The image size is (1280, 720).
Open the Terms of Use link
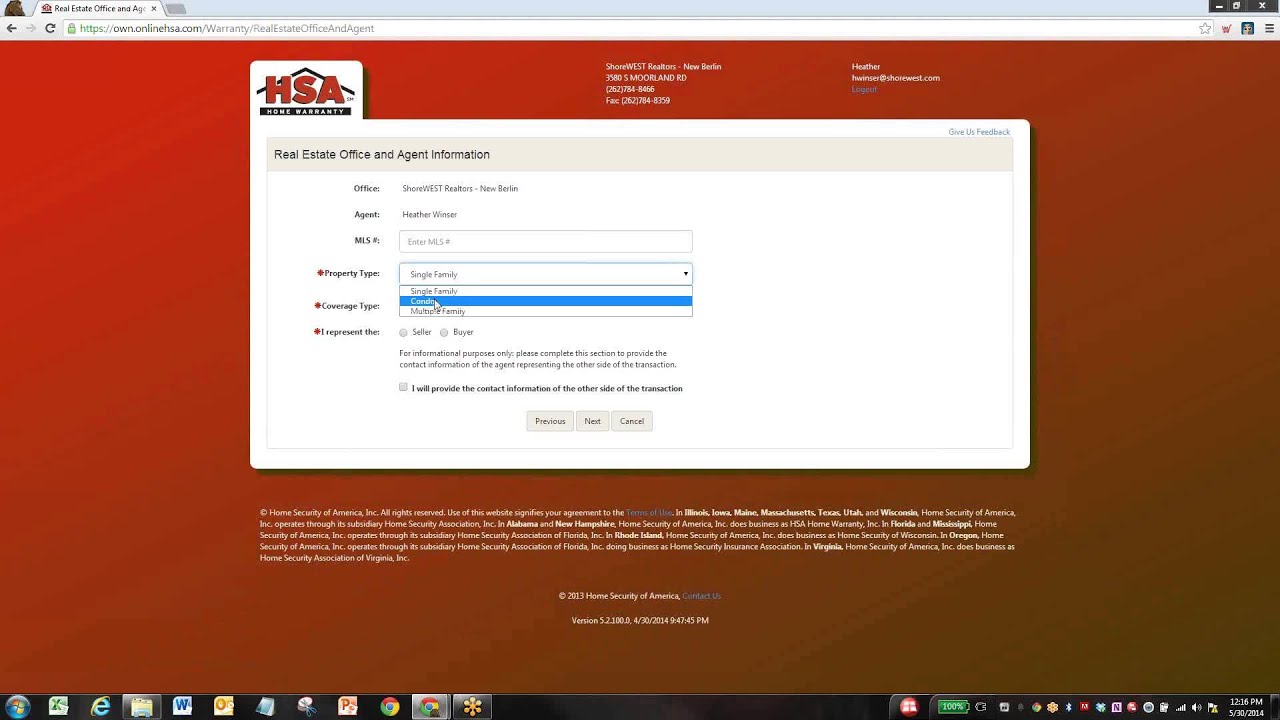pos(649,512)
